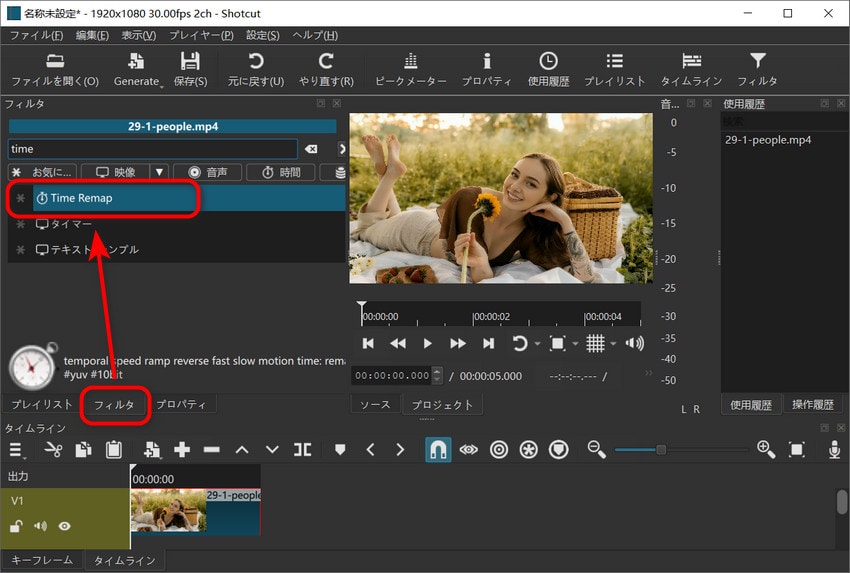Open the ファイル(F) menu

tap(36, 35)
